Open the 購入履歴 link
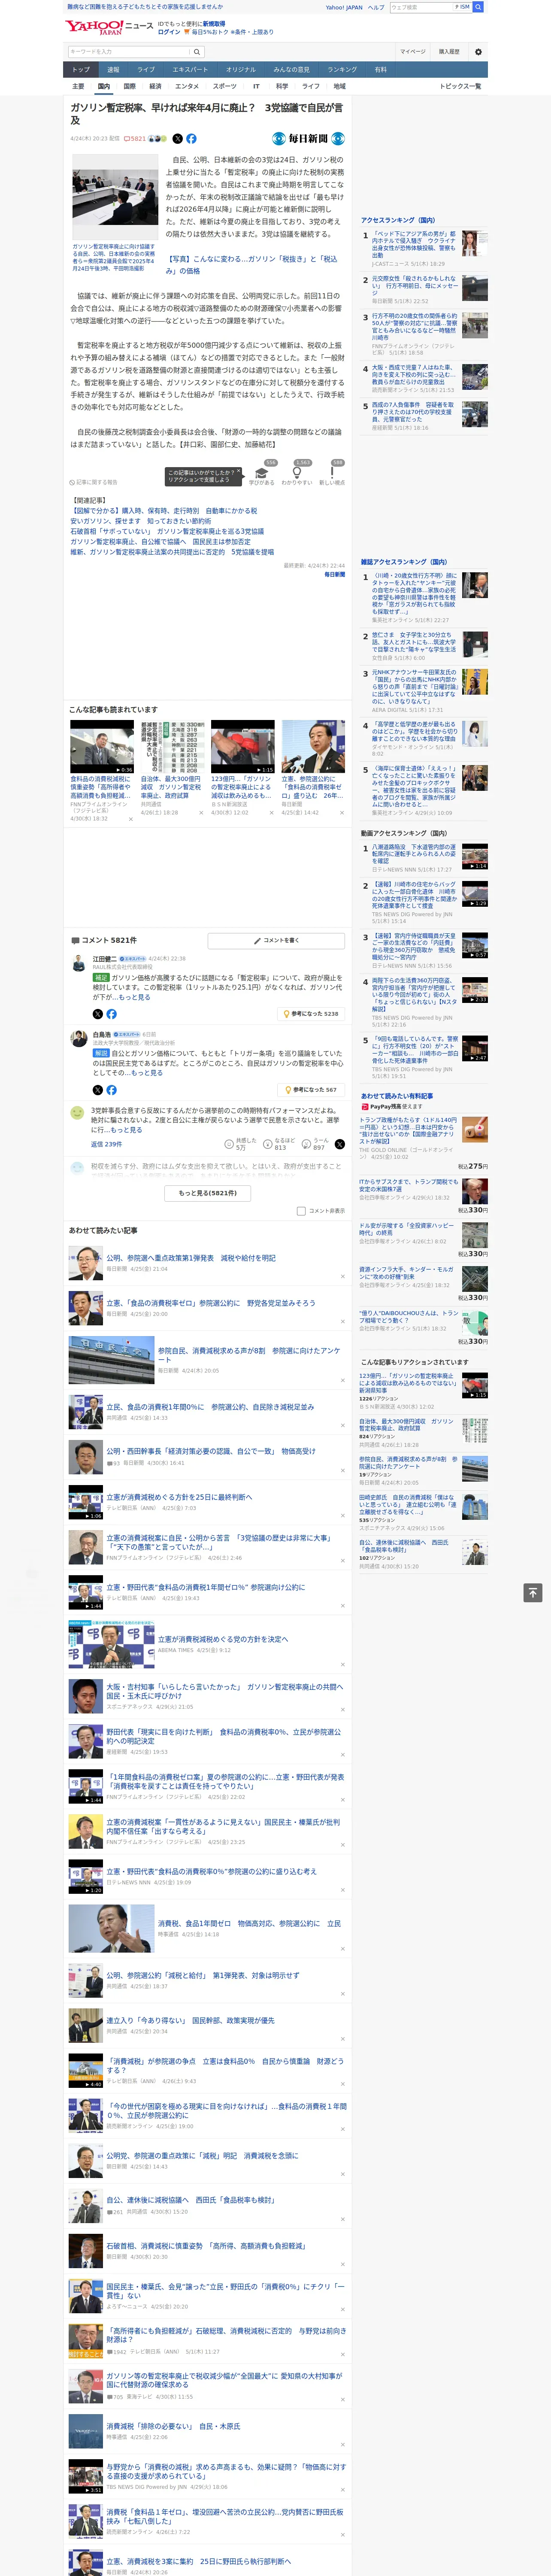Image resolution: width=551 pixels, height=2576 pixels. tap(449, 51)
